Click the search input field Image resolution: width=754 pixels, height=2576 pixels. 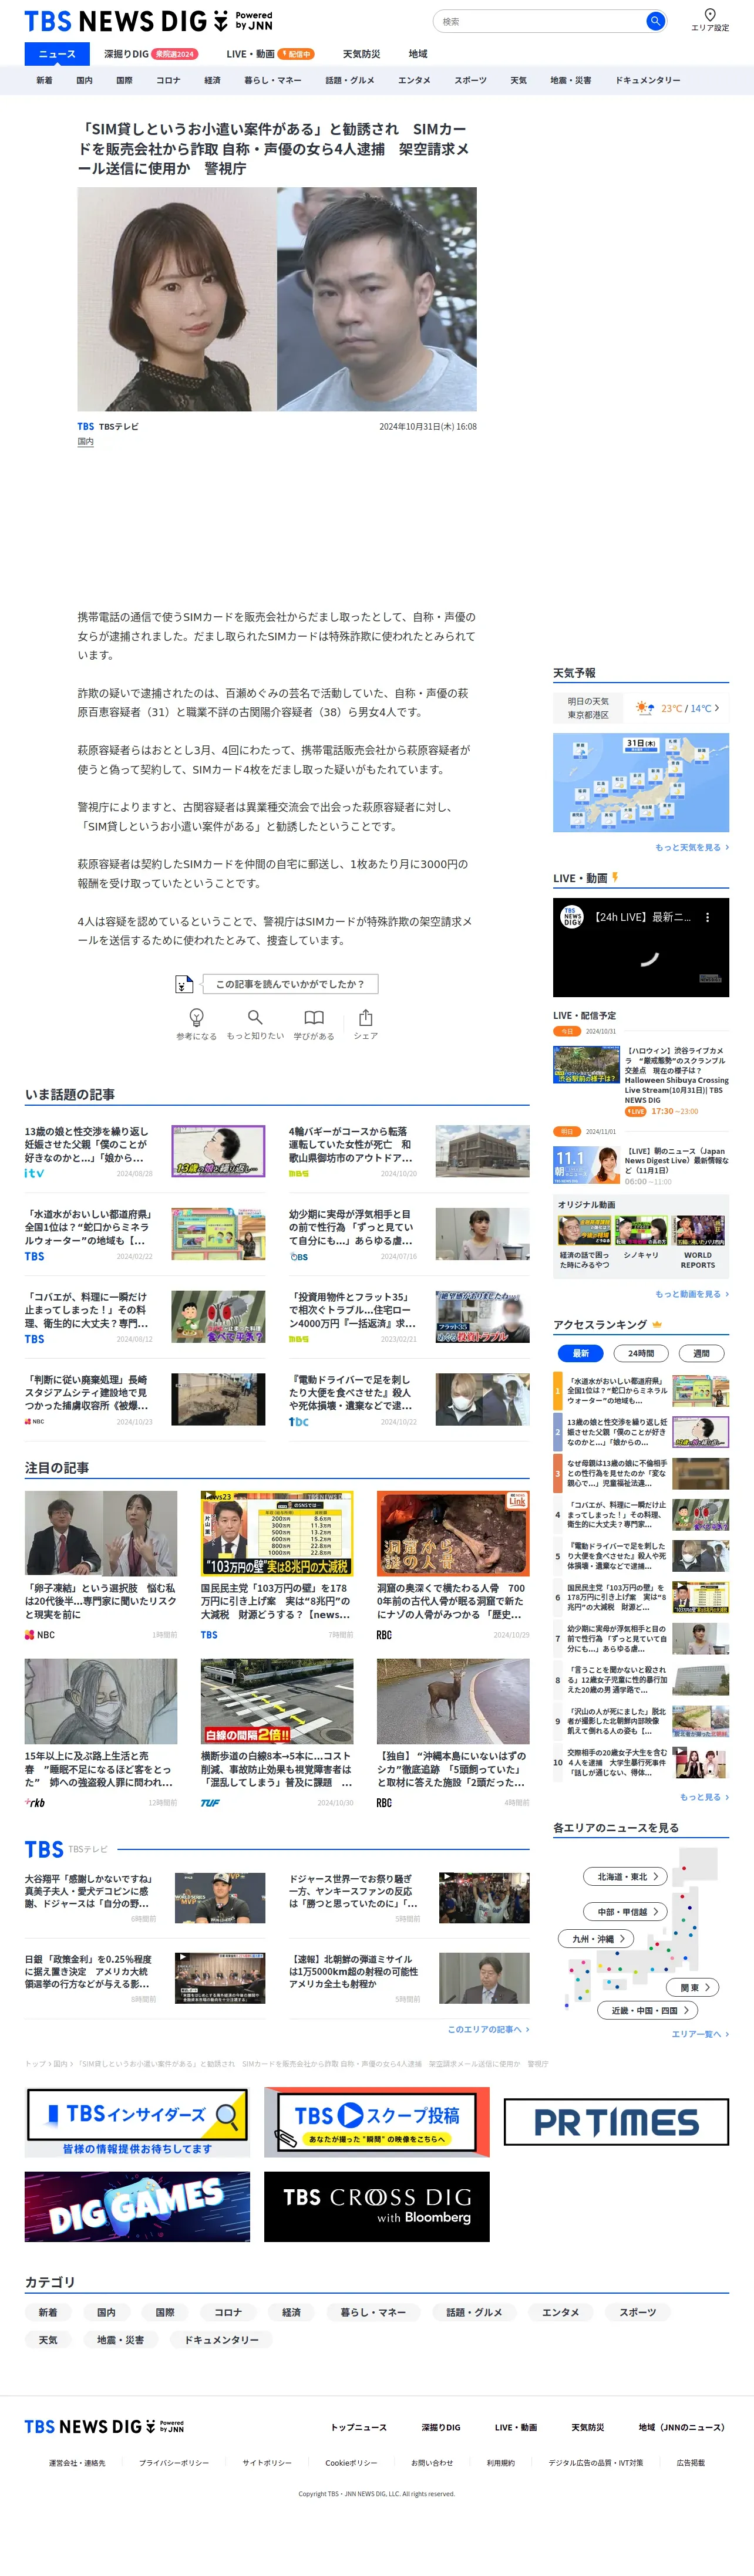(x=540, y=21)
